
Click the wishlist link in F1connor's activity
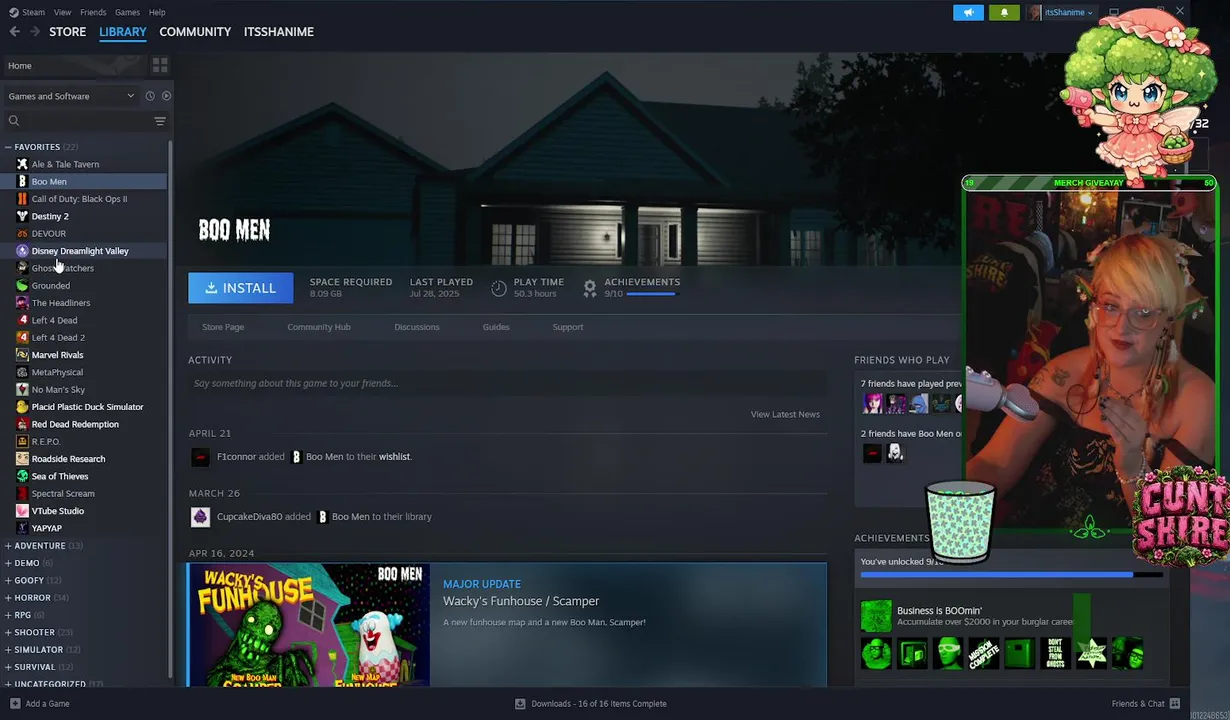[x=394, y=457]
